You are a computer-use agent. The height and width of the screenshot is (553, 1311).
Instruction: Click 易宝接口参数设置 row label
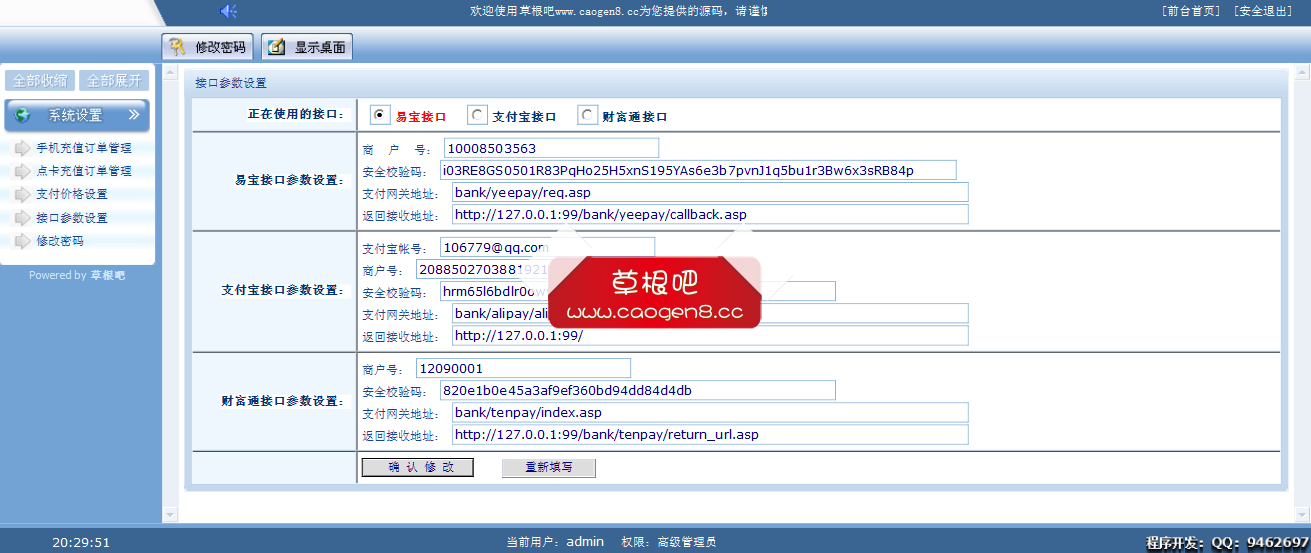pyautogui.click(x=289, y=181)
